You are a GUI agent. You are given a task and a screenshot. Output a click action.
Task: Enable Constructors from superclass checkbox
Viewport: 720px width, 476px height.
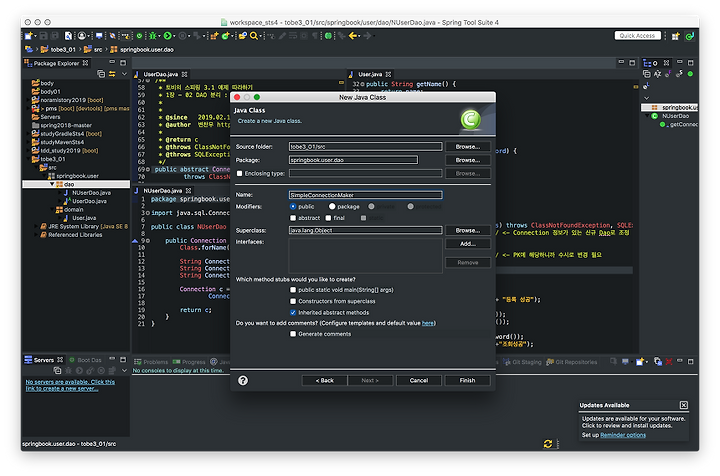[293, 301]
